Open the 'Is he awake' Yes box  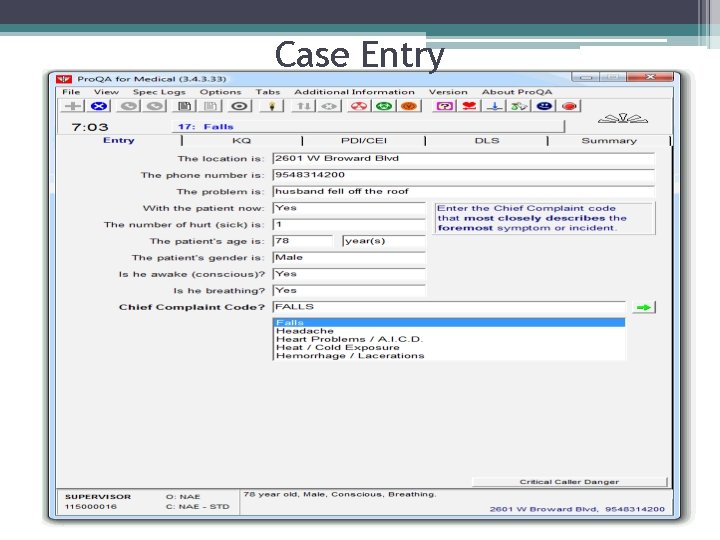tap(349, 274)
